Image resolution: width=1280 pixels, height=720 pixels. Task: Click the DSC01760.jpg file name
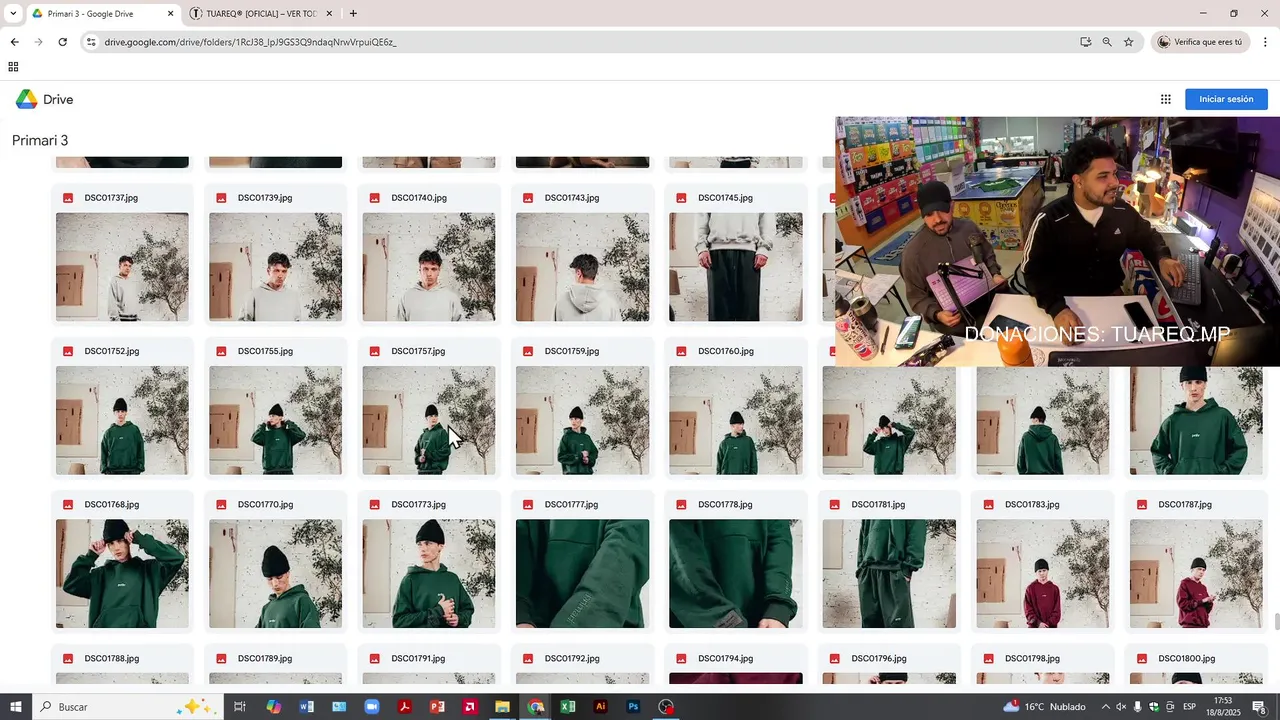725,351
